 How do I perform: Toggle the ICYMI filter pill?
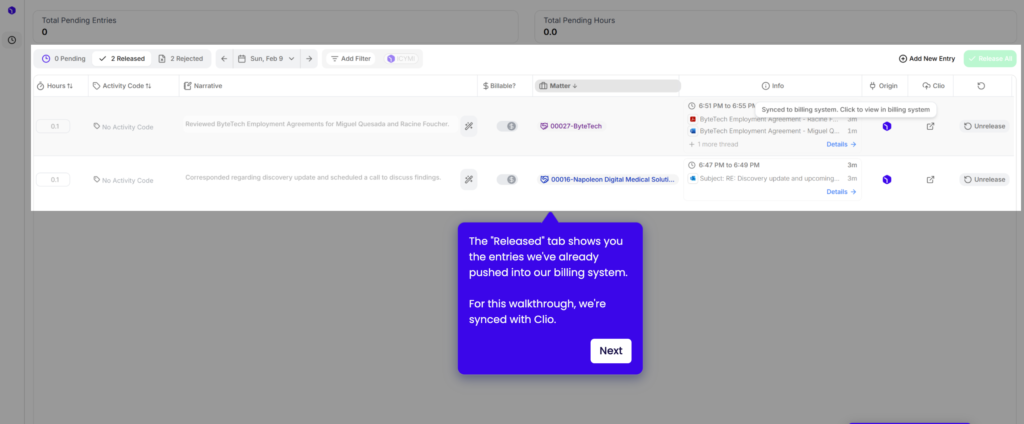click(x=401, y=59)
